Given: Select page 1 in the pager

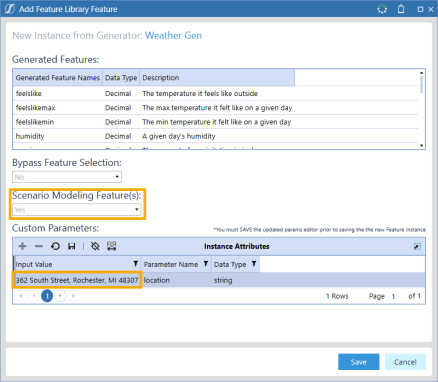Looking at the screenshot, I should point(47,296).
